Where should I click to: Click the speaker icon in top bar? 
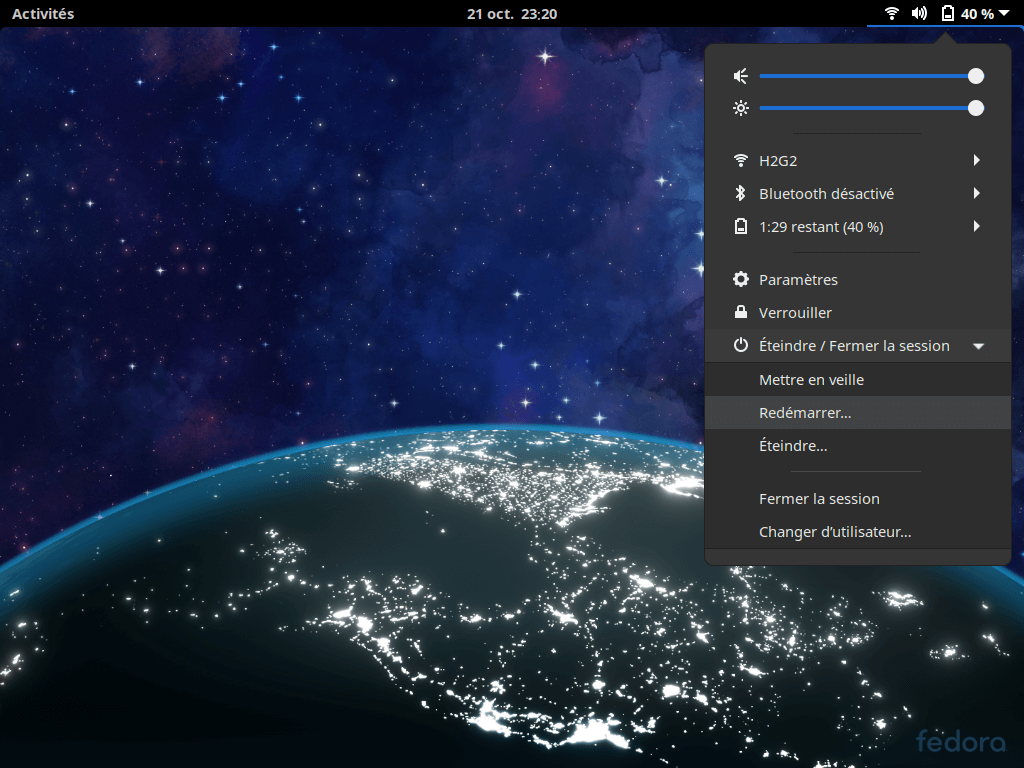(x=919, y=13)
